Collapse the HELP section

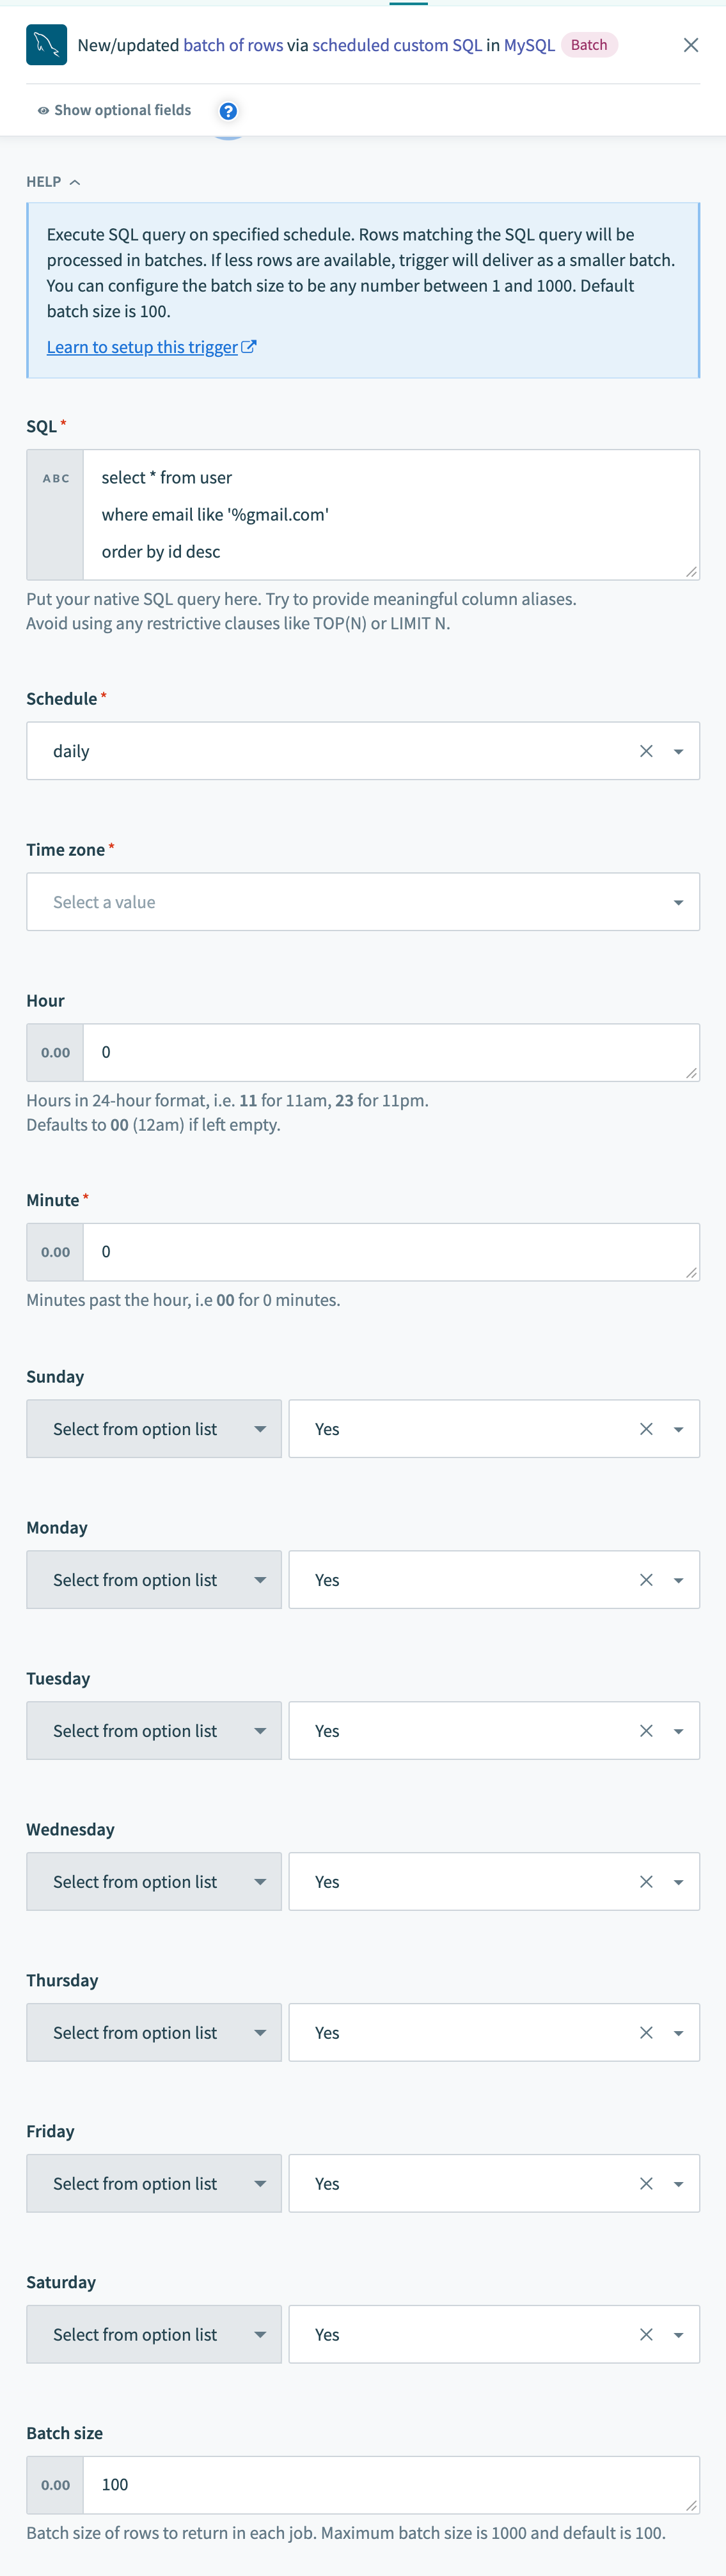[53, 182]
